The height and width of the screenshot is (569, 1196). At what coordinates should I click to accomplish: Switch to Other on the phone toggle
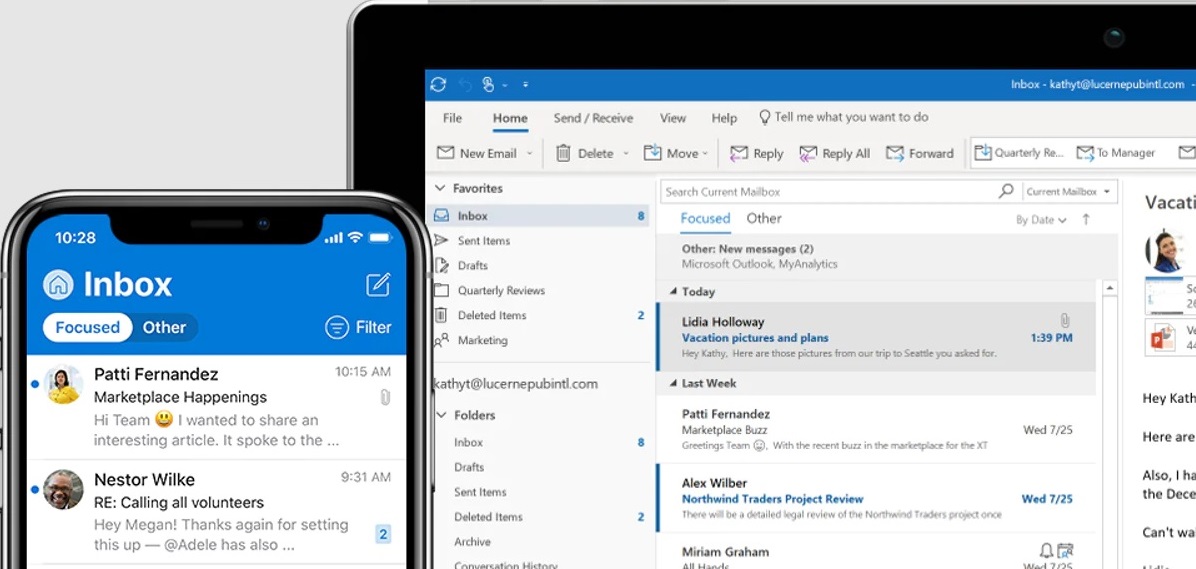pos(165,327)
